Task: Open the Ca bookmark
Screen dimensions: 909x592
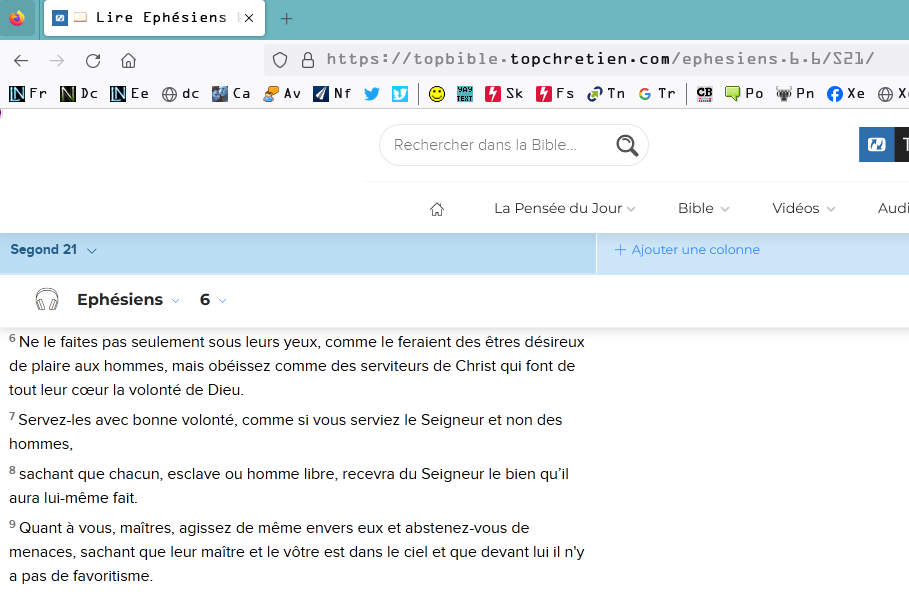Action: click(231, 93)
